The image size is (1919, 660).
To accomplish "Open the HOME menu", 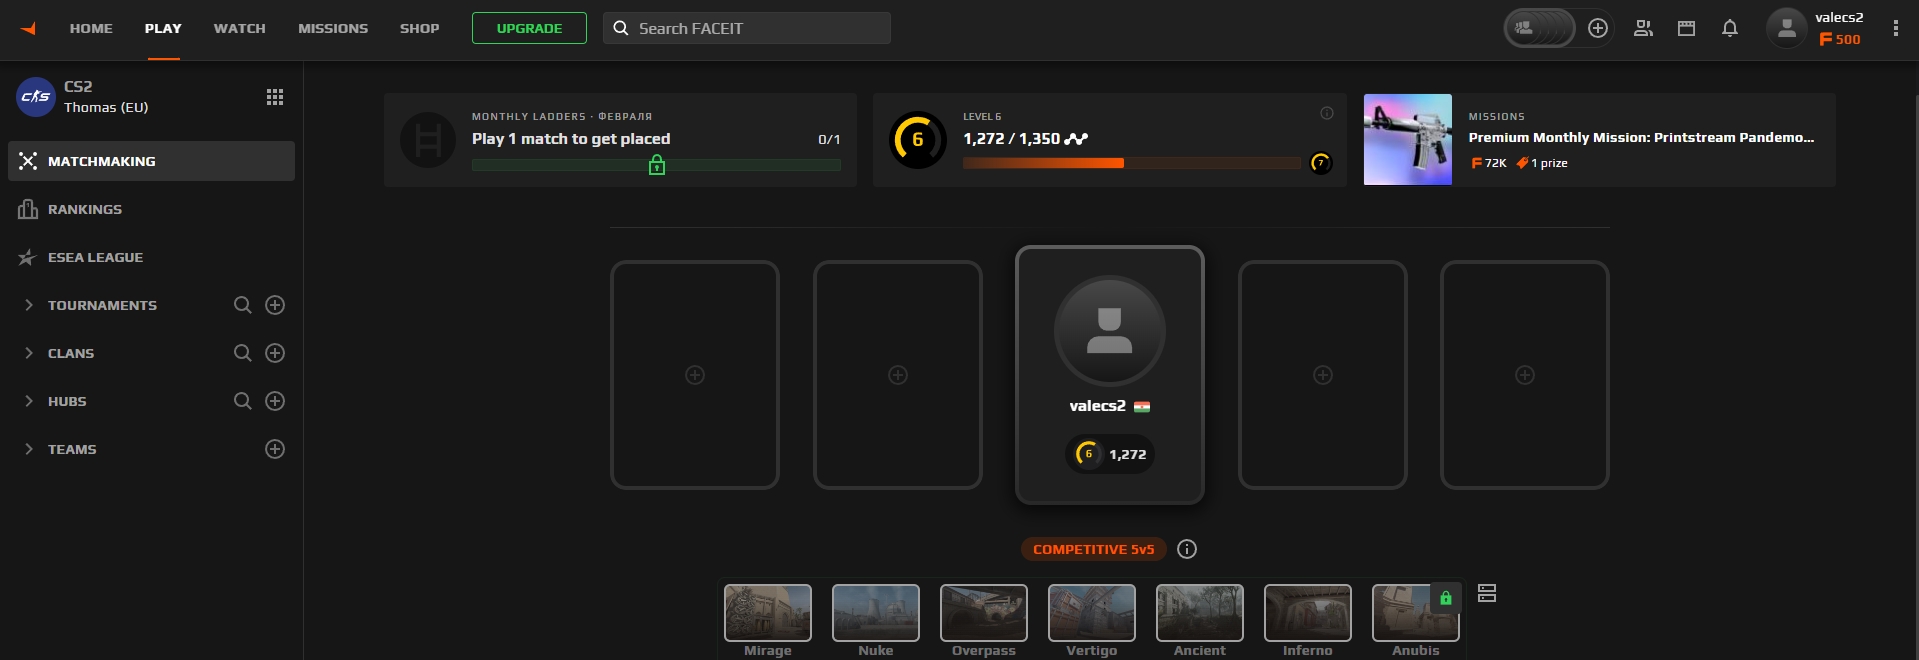I will pyautogui.click(x=91, y=28).
